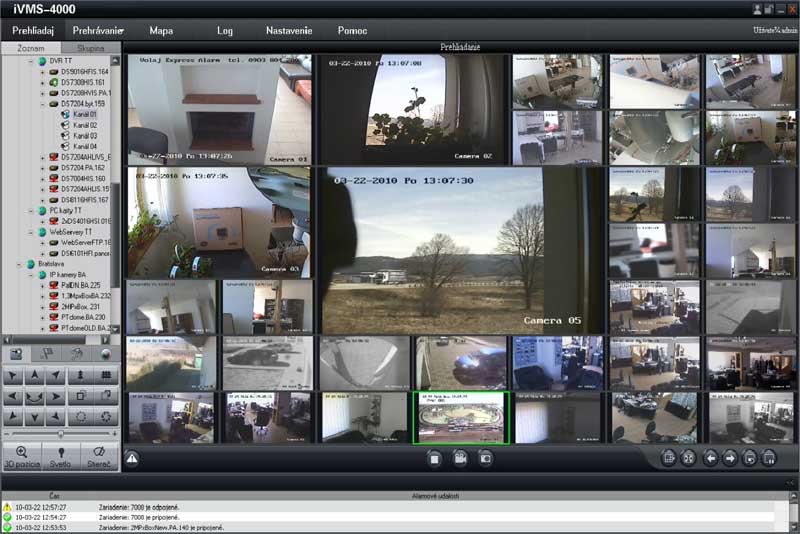Select the green-highlighted stadium camera thumbnail
The height and width of the screenshot is (534, 800).
pyautogui.click(x=461, y=418)
